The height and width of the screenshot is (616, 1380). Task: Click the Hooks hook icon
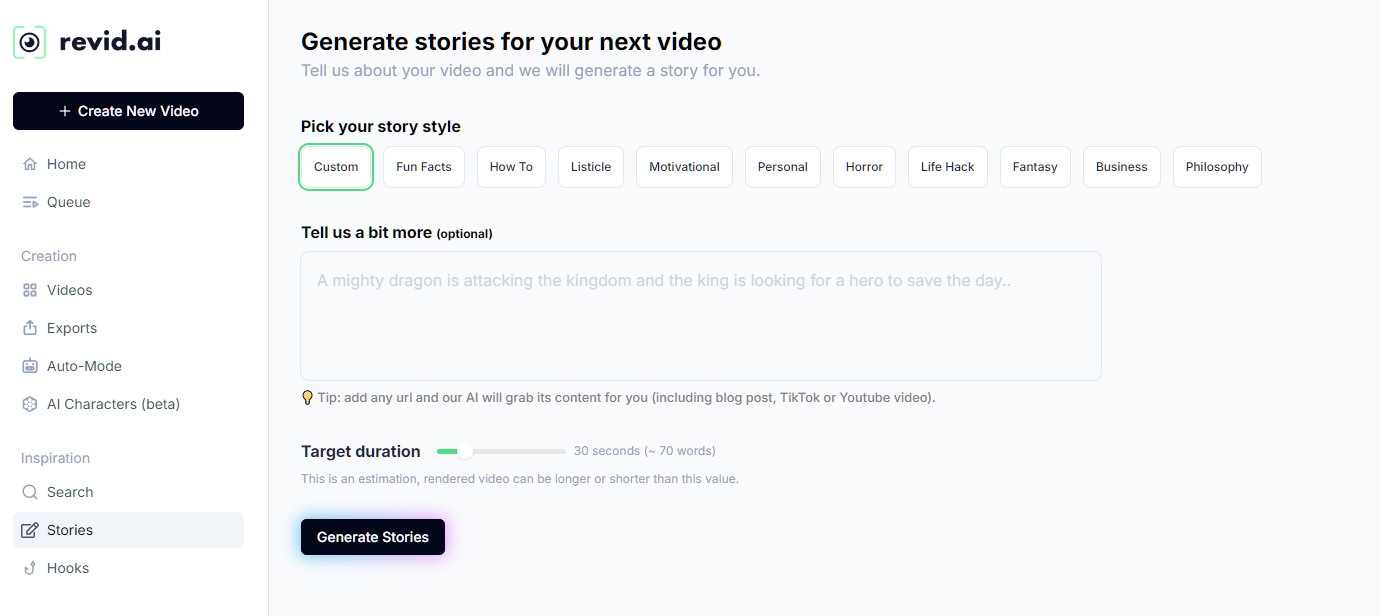pos(30,568)
